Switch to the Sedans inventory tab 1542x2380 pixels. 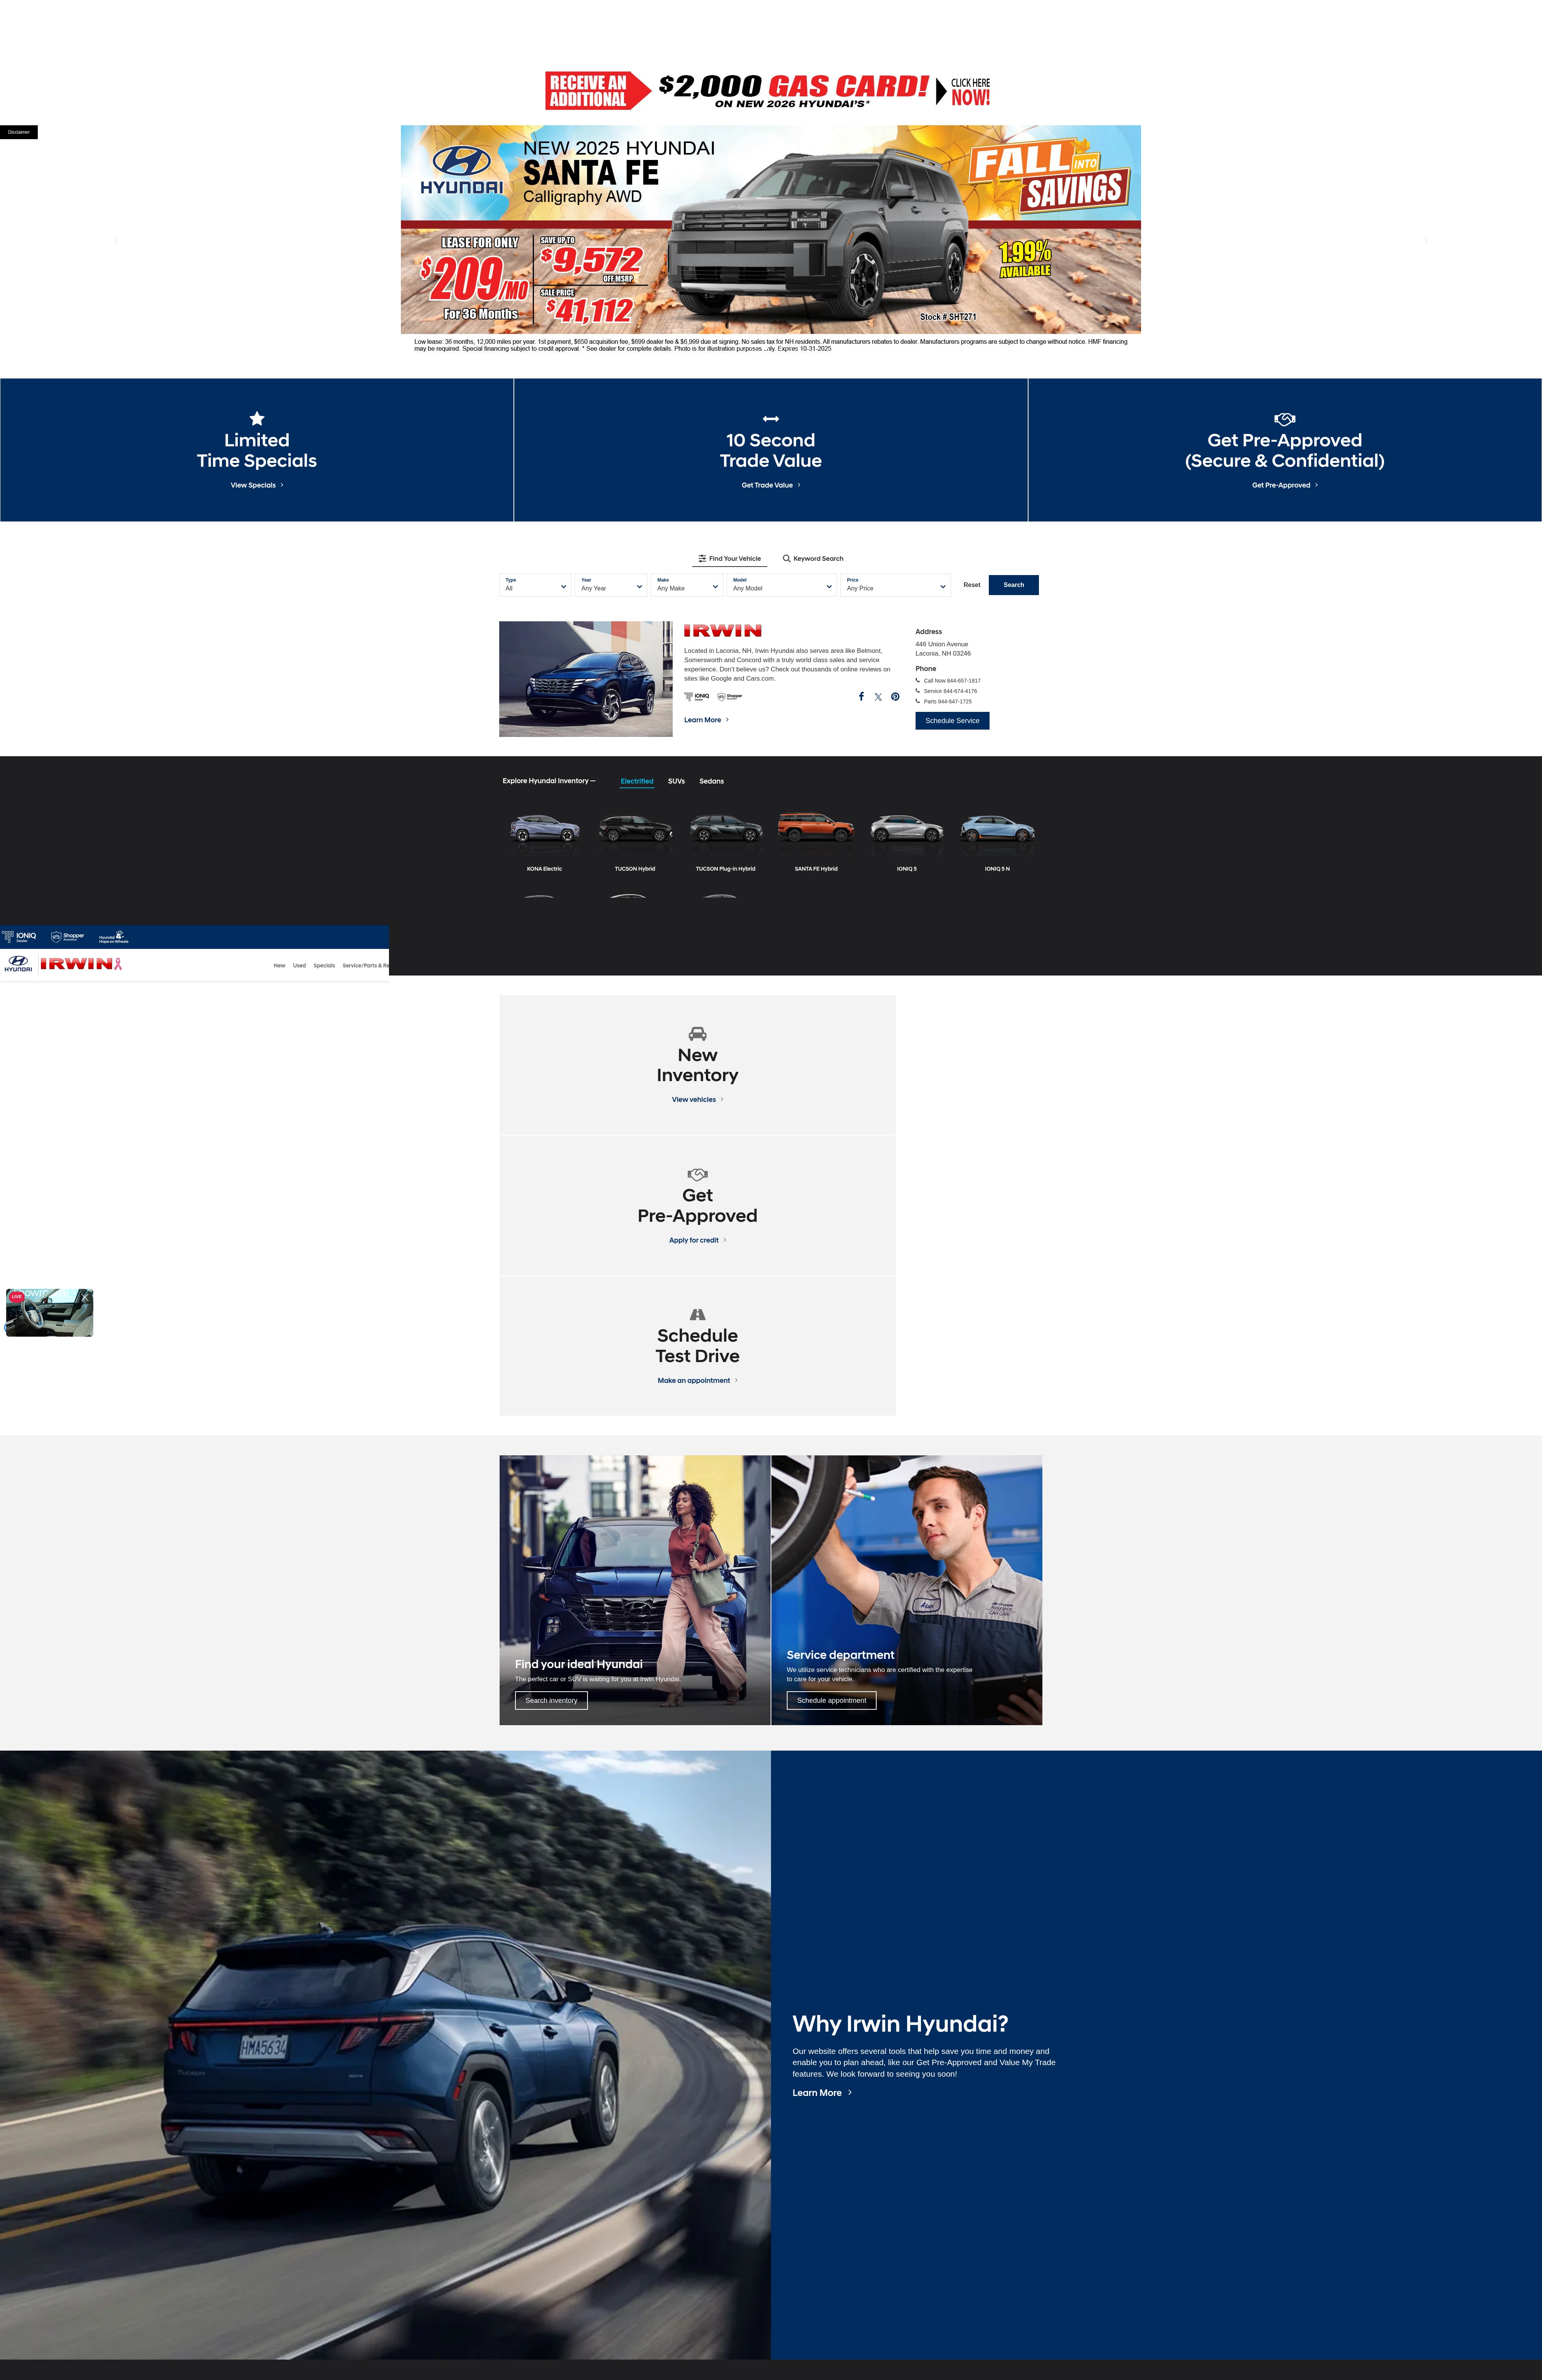pos(711,781)
